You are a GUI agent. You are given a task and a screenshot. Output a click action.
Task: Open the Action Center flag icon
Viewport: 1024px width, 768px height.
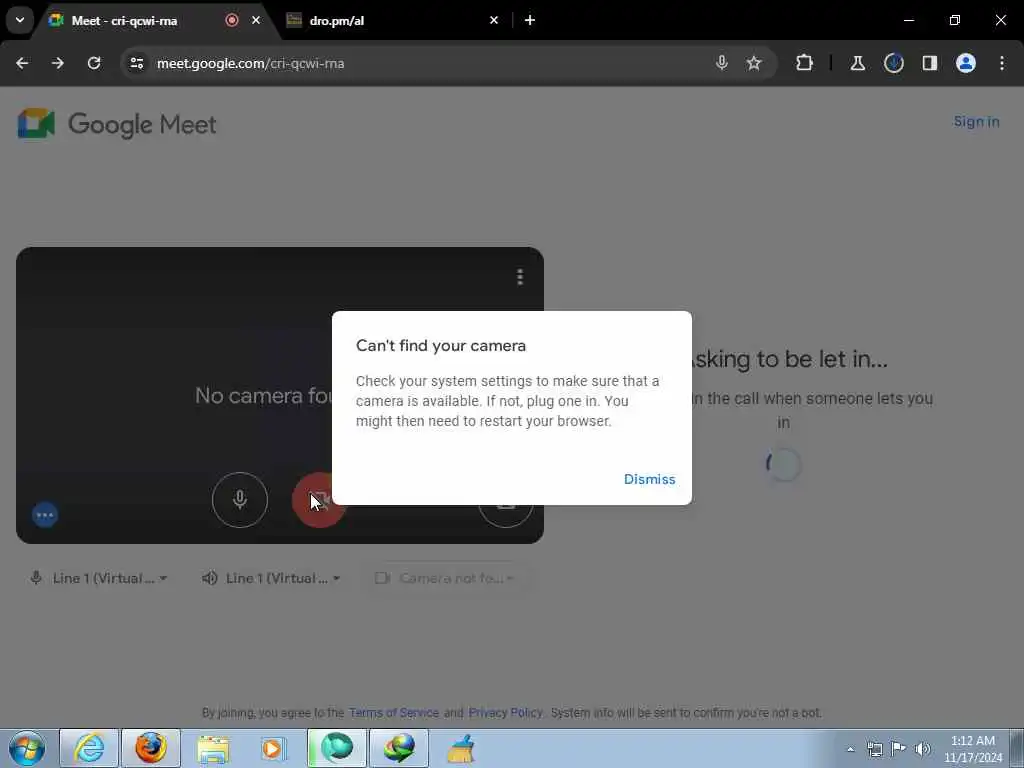point(899,749)
